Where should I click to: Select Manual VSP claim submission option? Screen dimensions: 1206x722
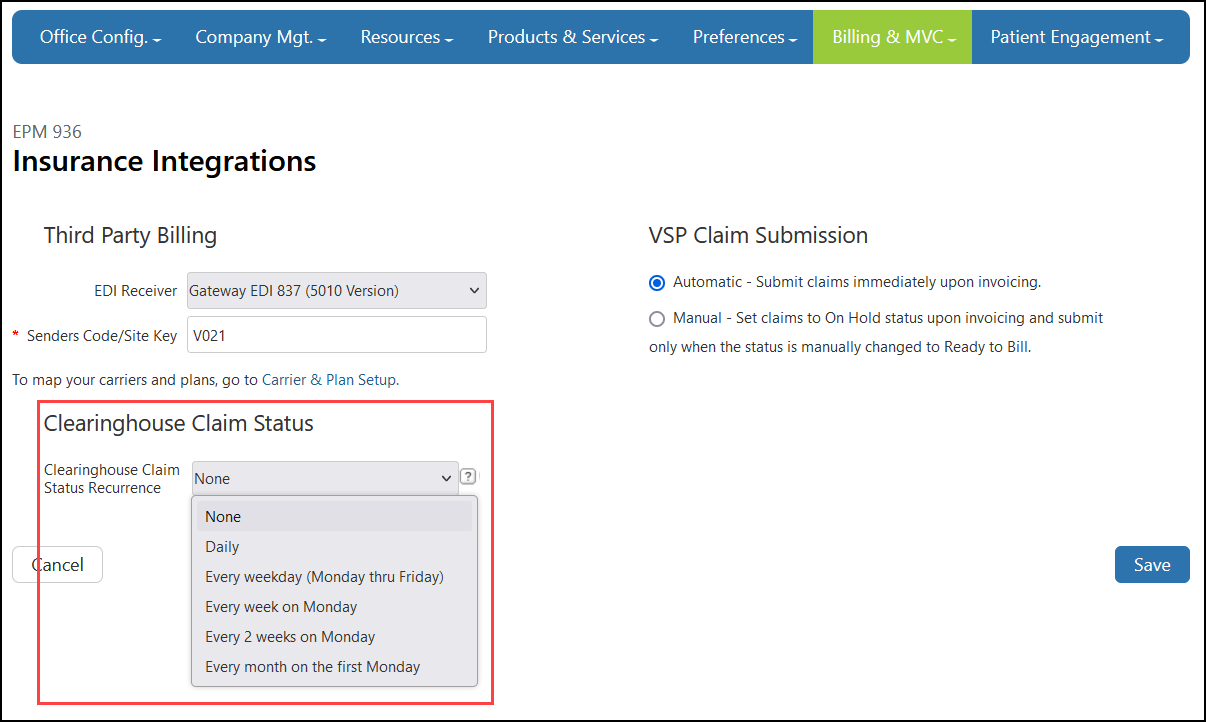pyautogui.click(x=657, y=319)
